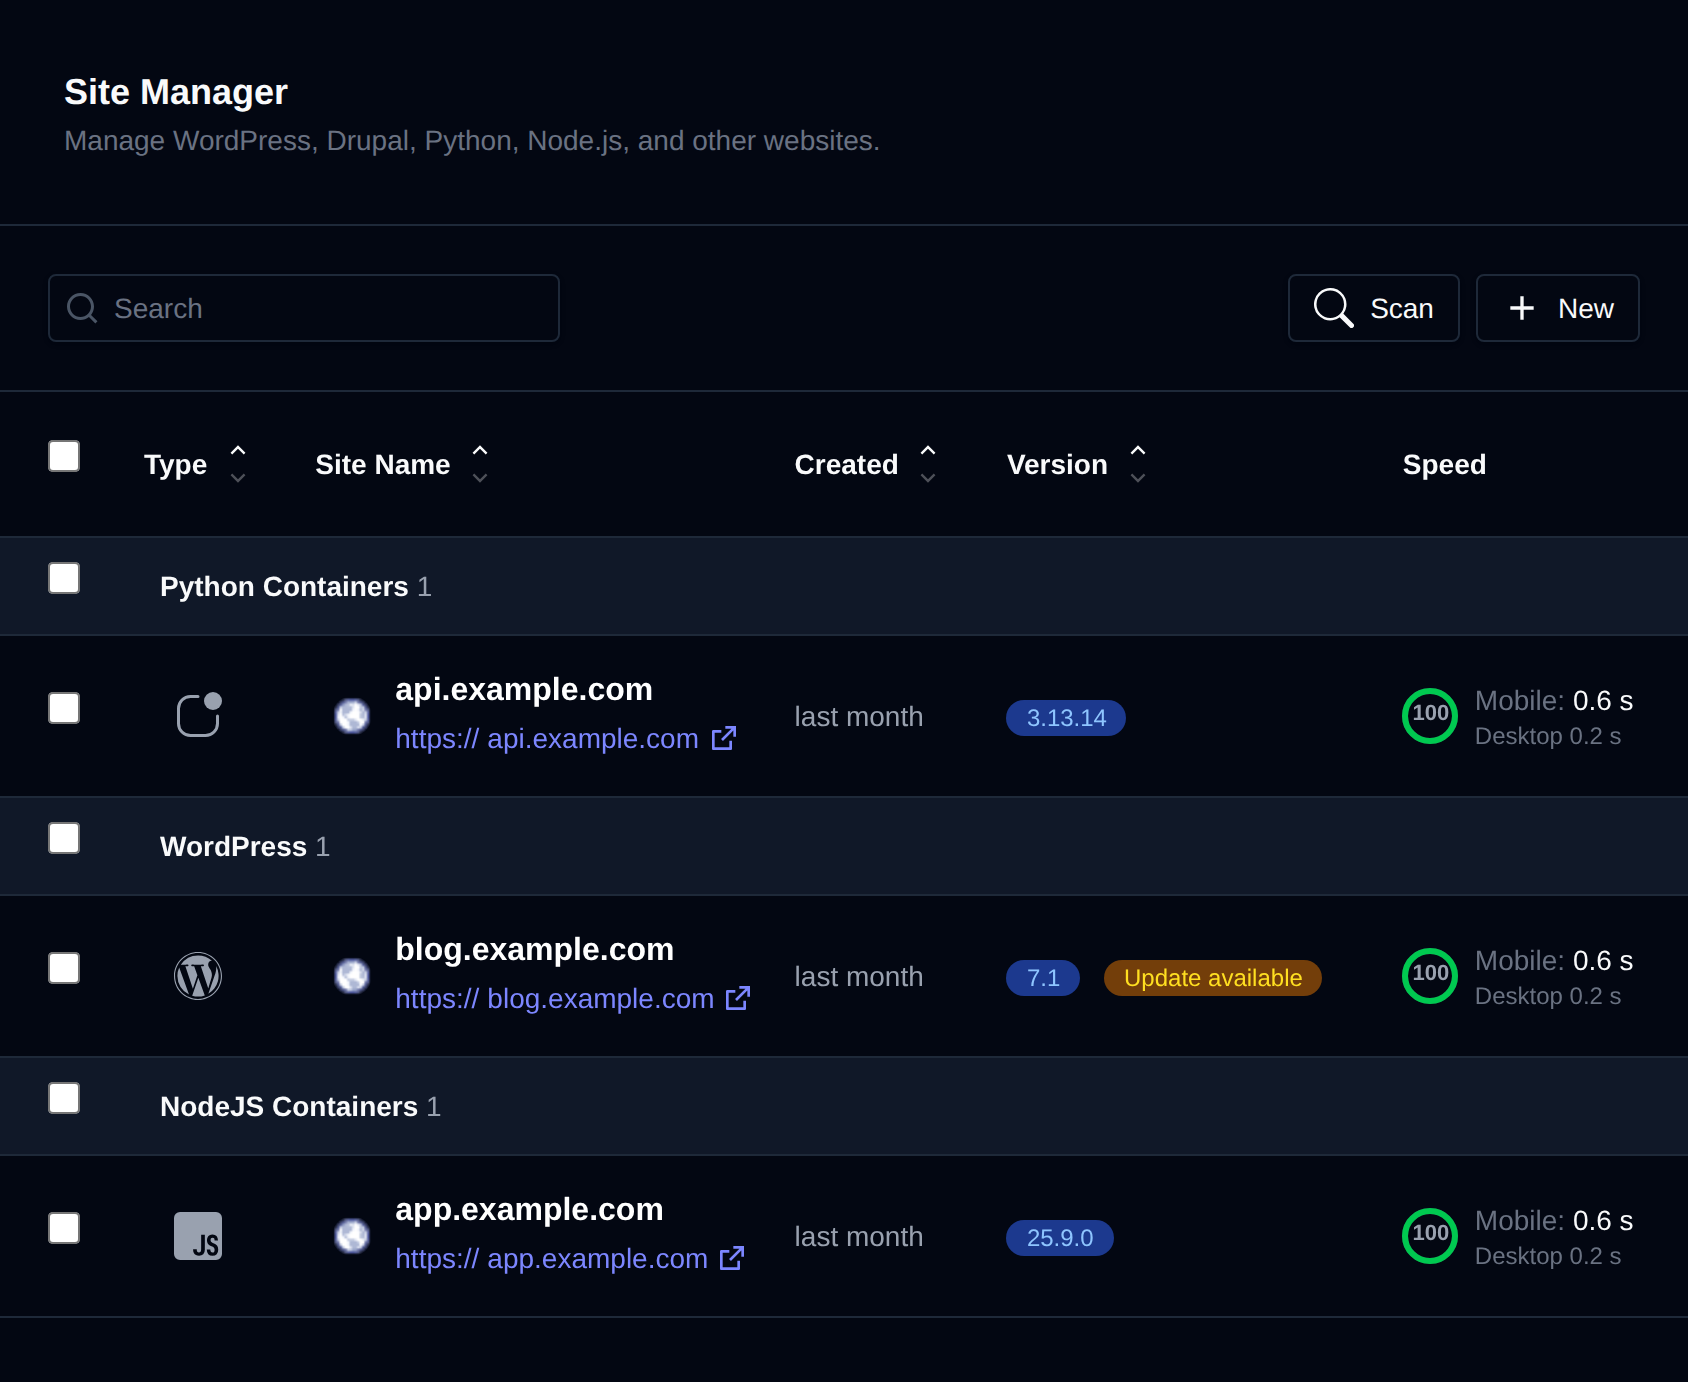Click globe favicon beside app.example.com
This screenshot has width=1688, height=1382.
click(x=352, y=1236)
